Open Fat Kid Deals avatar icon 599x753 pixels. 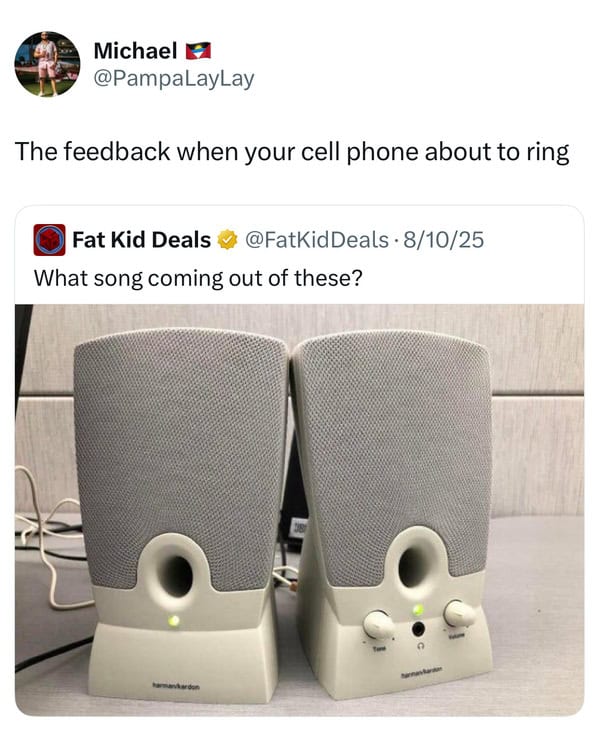(x=49, y=240)
